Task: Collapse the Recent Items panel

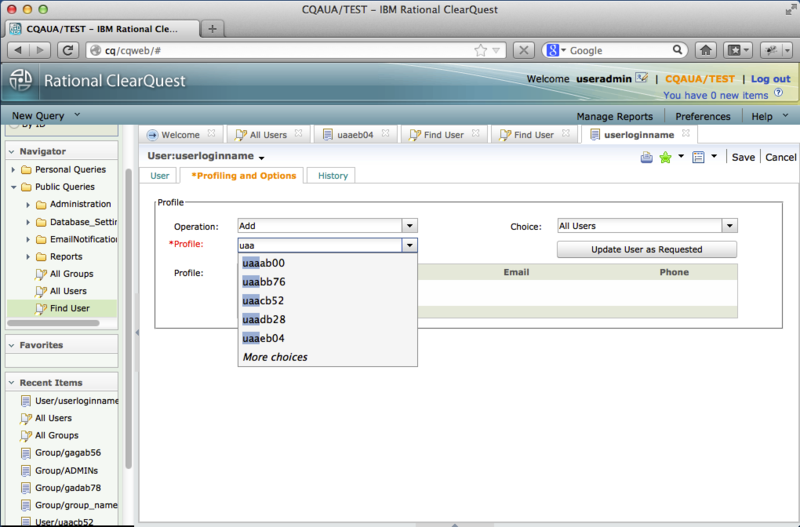Action: [x=11, y=382]
